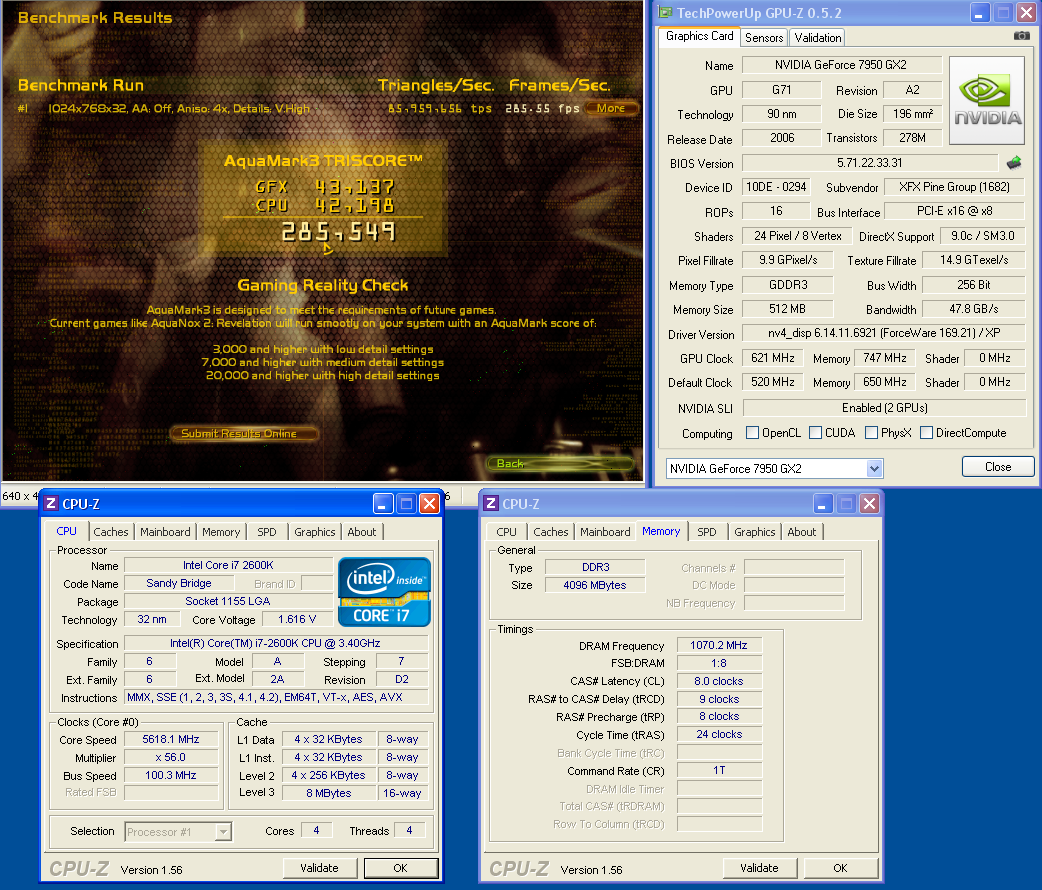Open Graphics tab in left CPU-Z window

(314, 532)
